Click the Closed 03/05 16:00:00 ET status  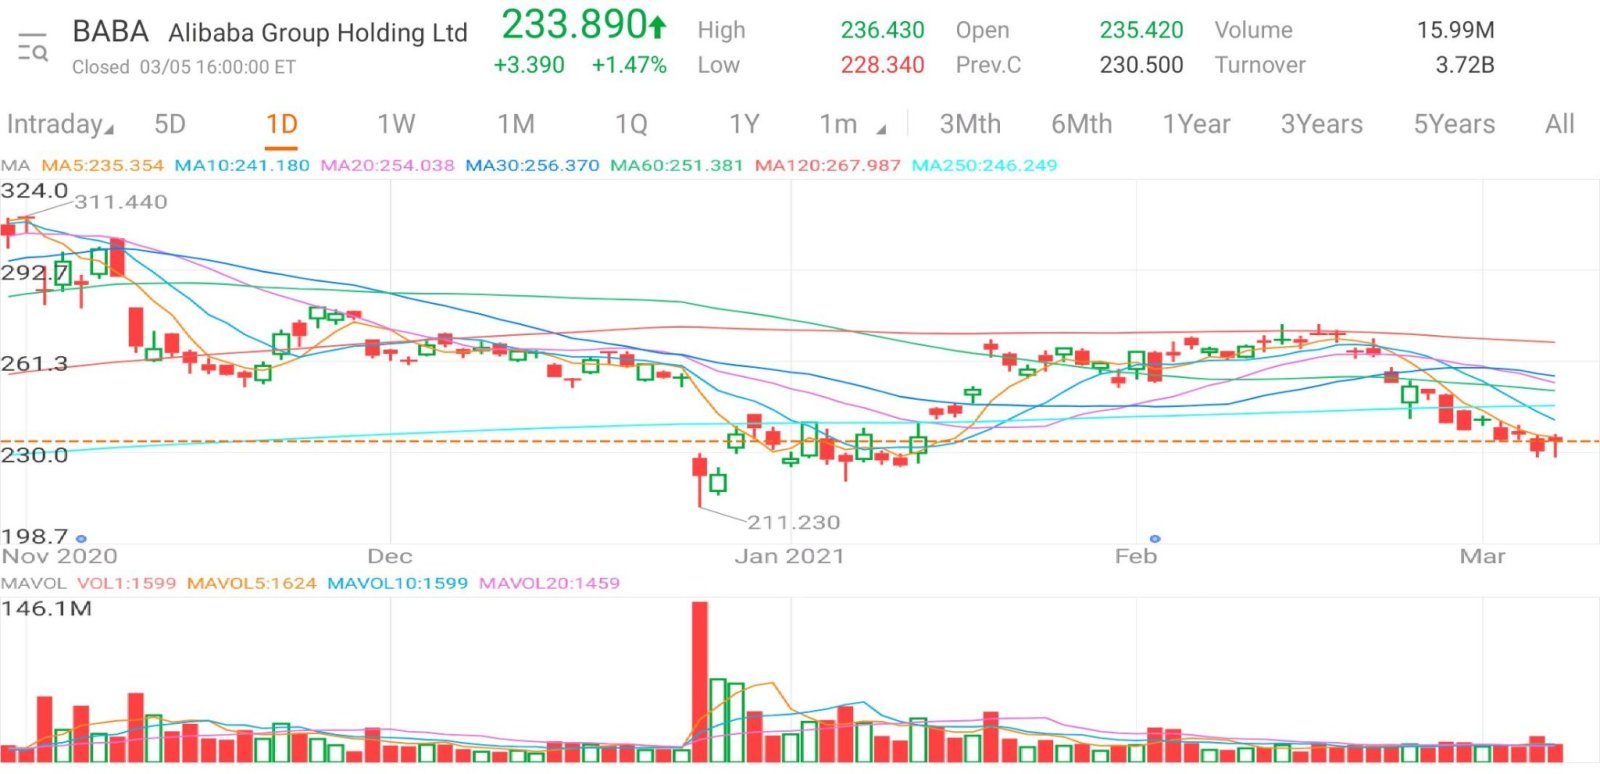pyautogui.click(x=184, y=67)
